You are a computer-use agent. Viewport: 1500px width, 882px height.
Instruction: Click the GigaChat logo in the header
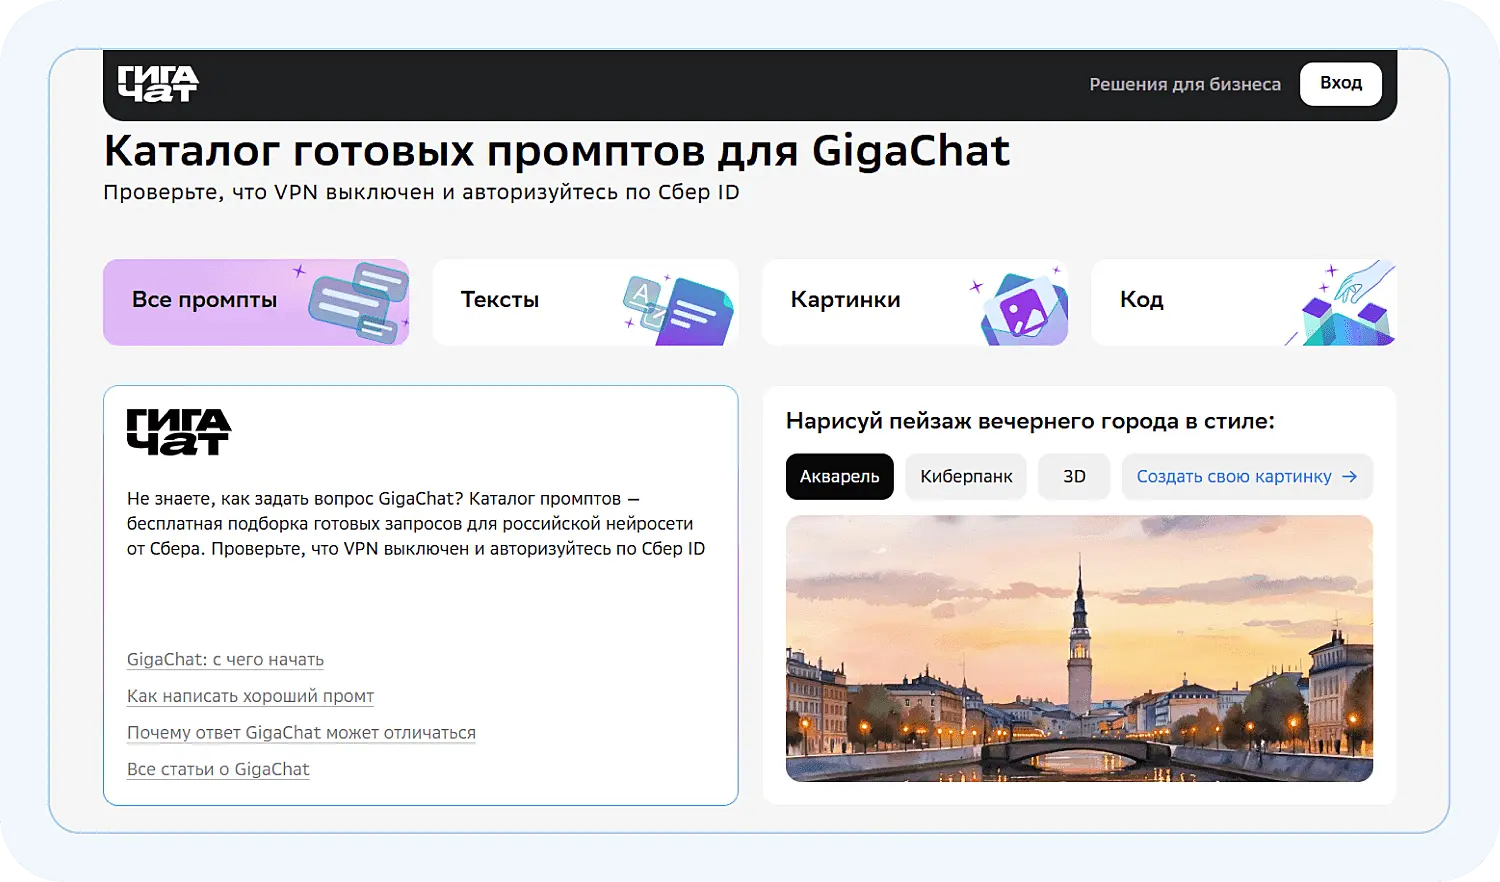pos(158,84)
